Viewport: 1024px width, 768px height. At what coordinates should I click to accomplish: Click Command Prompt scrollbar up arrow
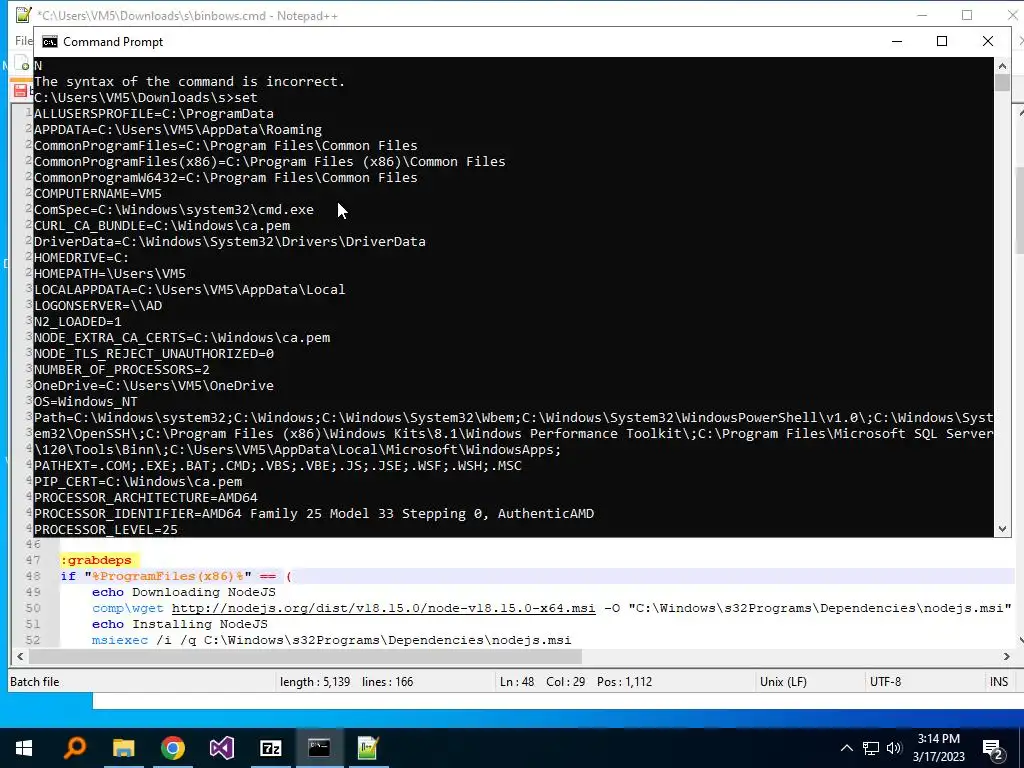point(1002,65)
